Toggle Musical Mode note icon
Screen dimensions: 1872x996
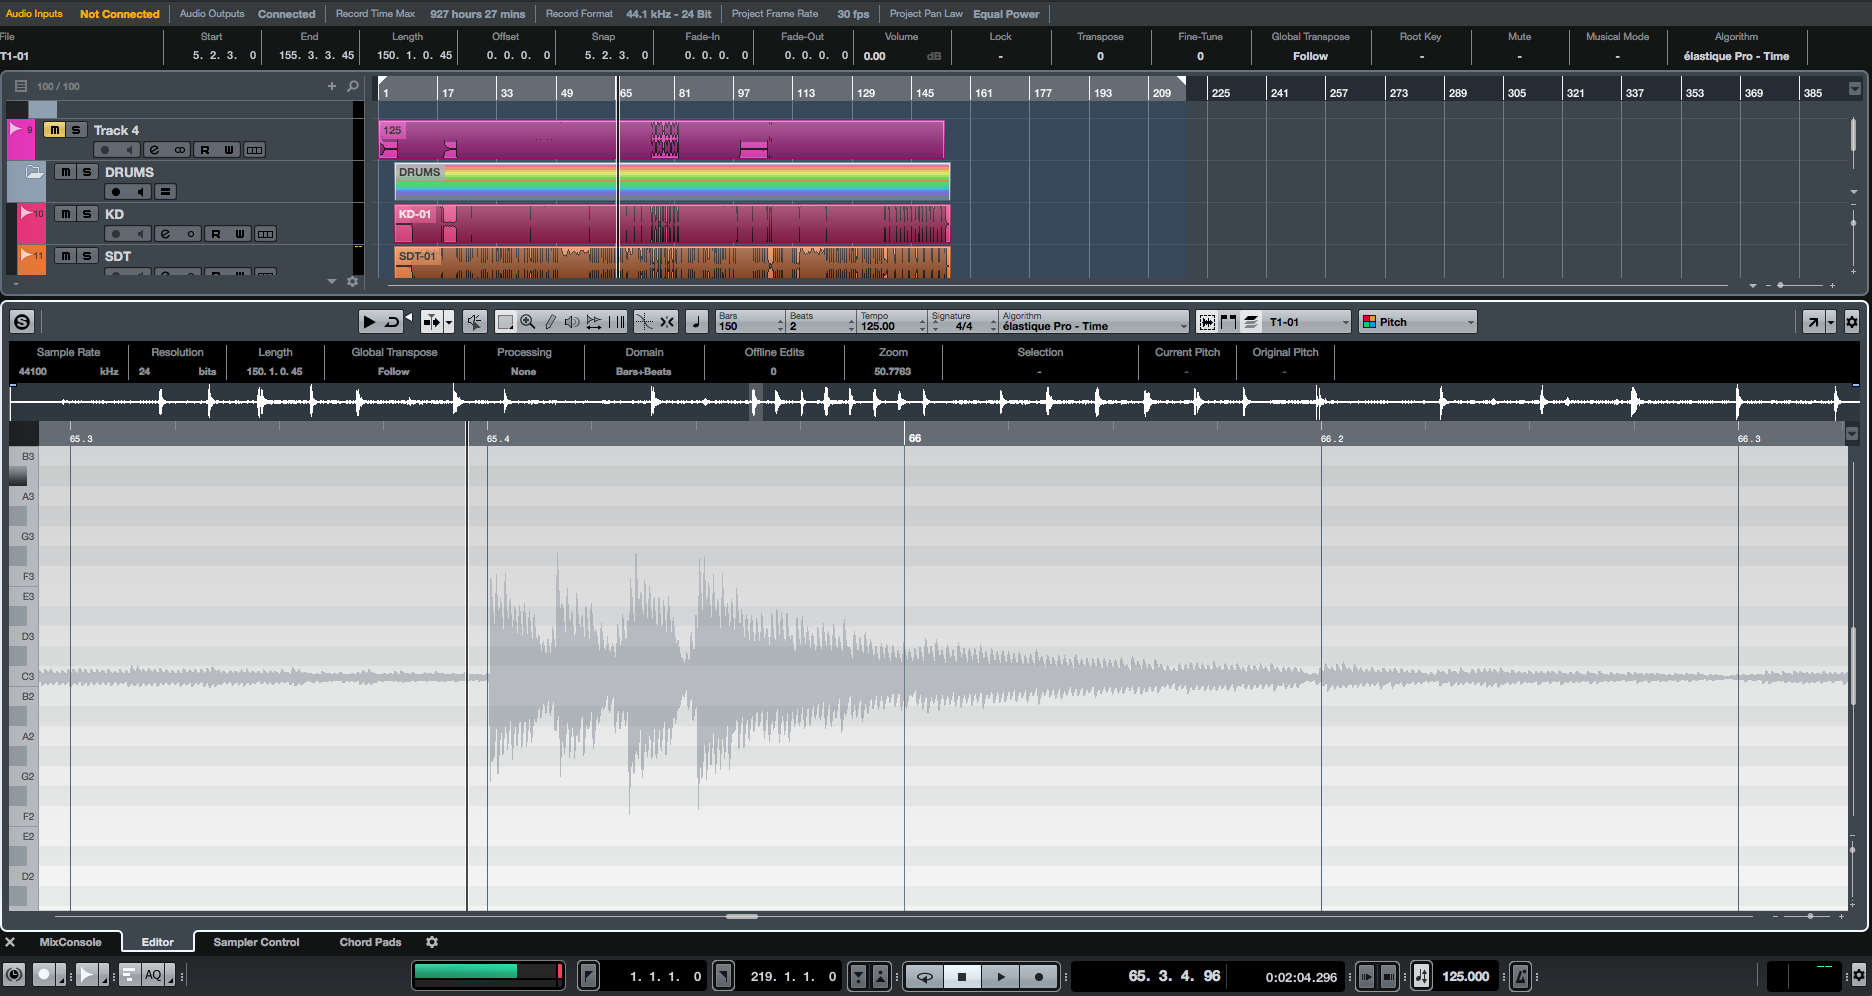click(697, 322)
